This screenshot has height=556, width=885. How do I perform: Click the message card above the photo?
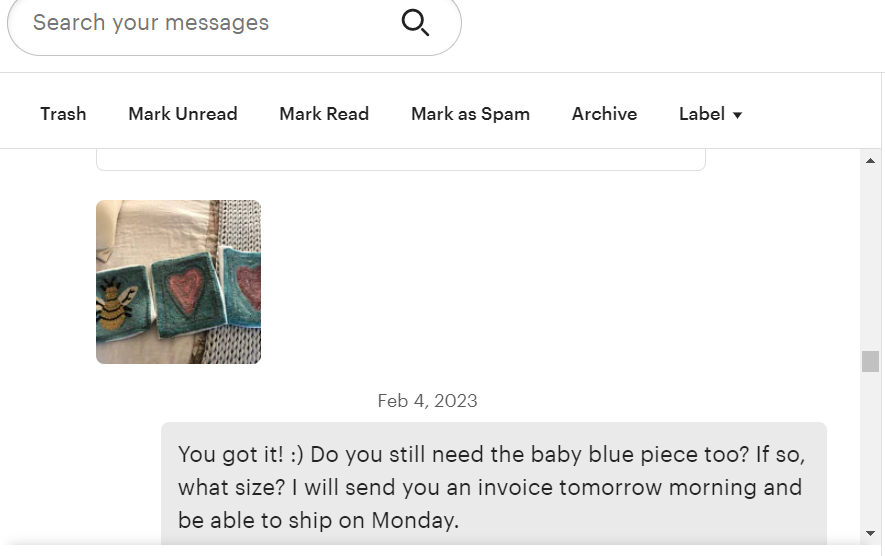(x=400, y=159)
